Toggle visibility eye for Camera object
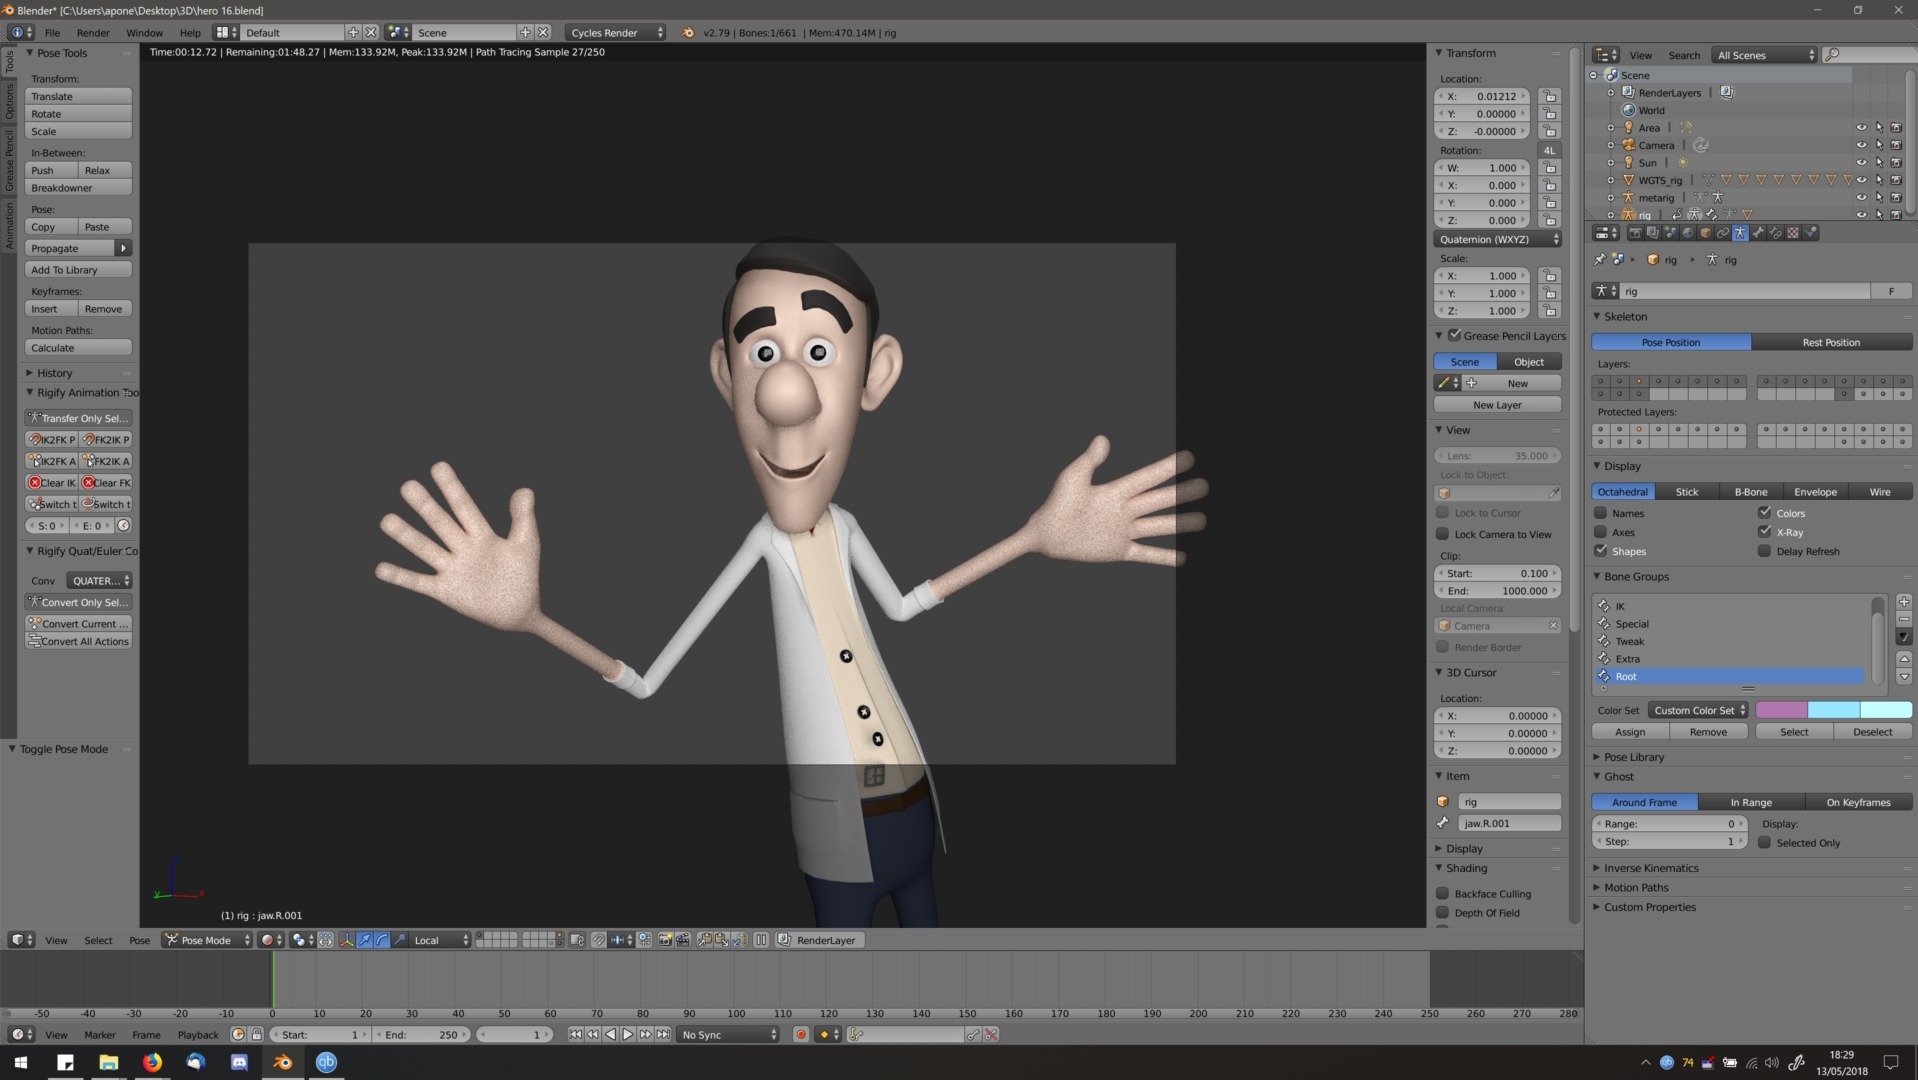 1861,145
